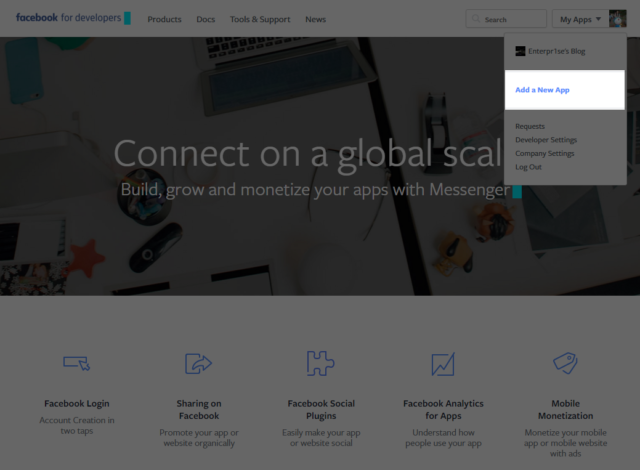This screenshot has height=470, width=640.
Task: Click the Sharing on Facebook icon
Action: click(198, 363)
